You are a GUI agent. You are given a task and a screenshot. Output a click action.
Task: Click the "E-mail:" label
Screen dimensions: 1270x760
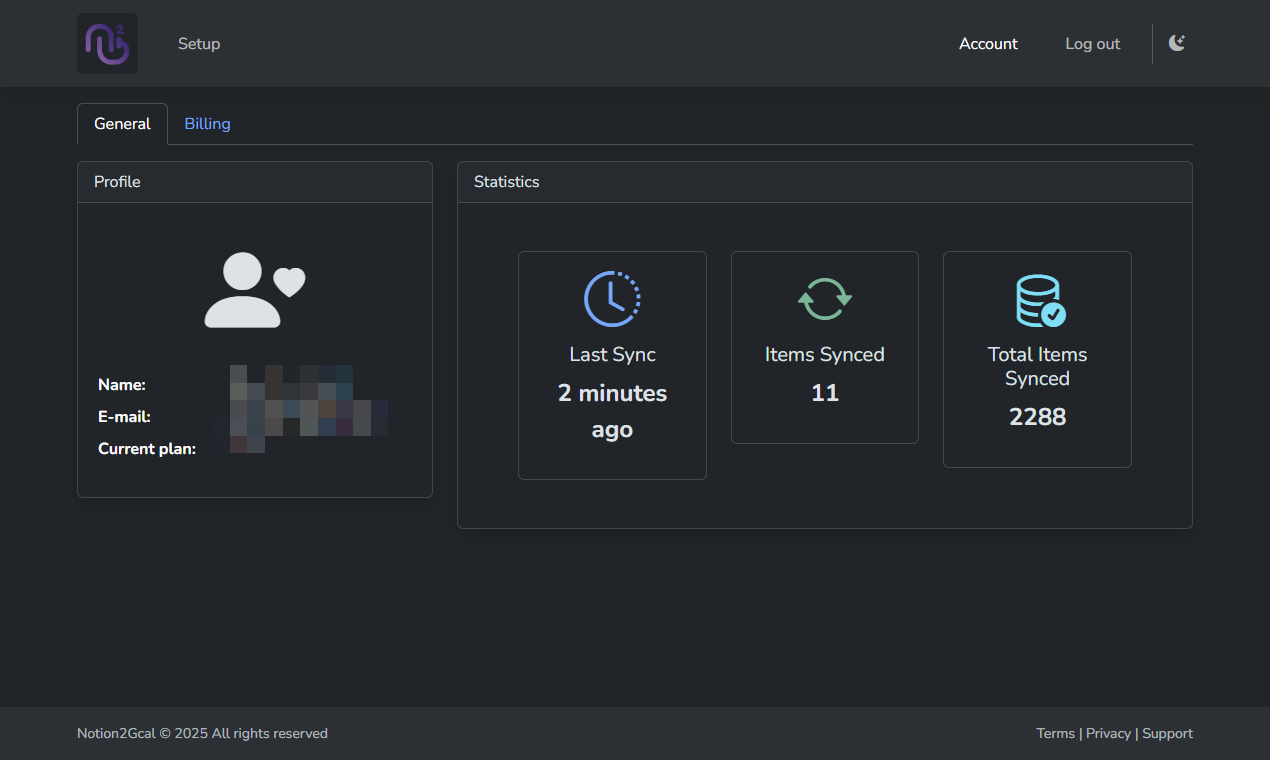click(124, 417)
